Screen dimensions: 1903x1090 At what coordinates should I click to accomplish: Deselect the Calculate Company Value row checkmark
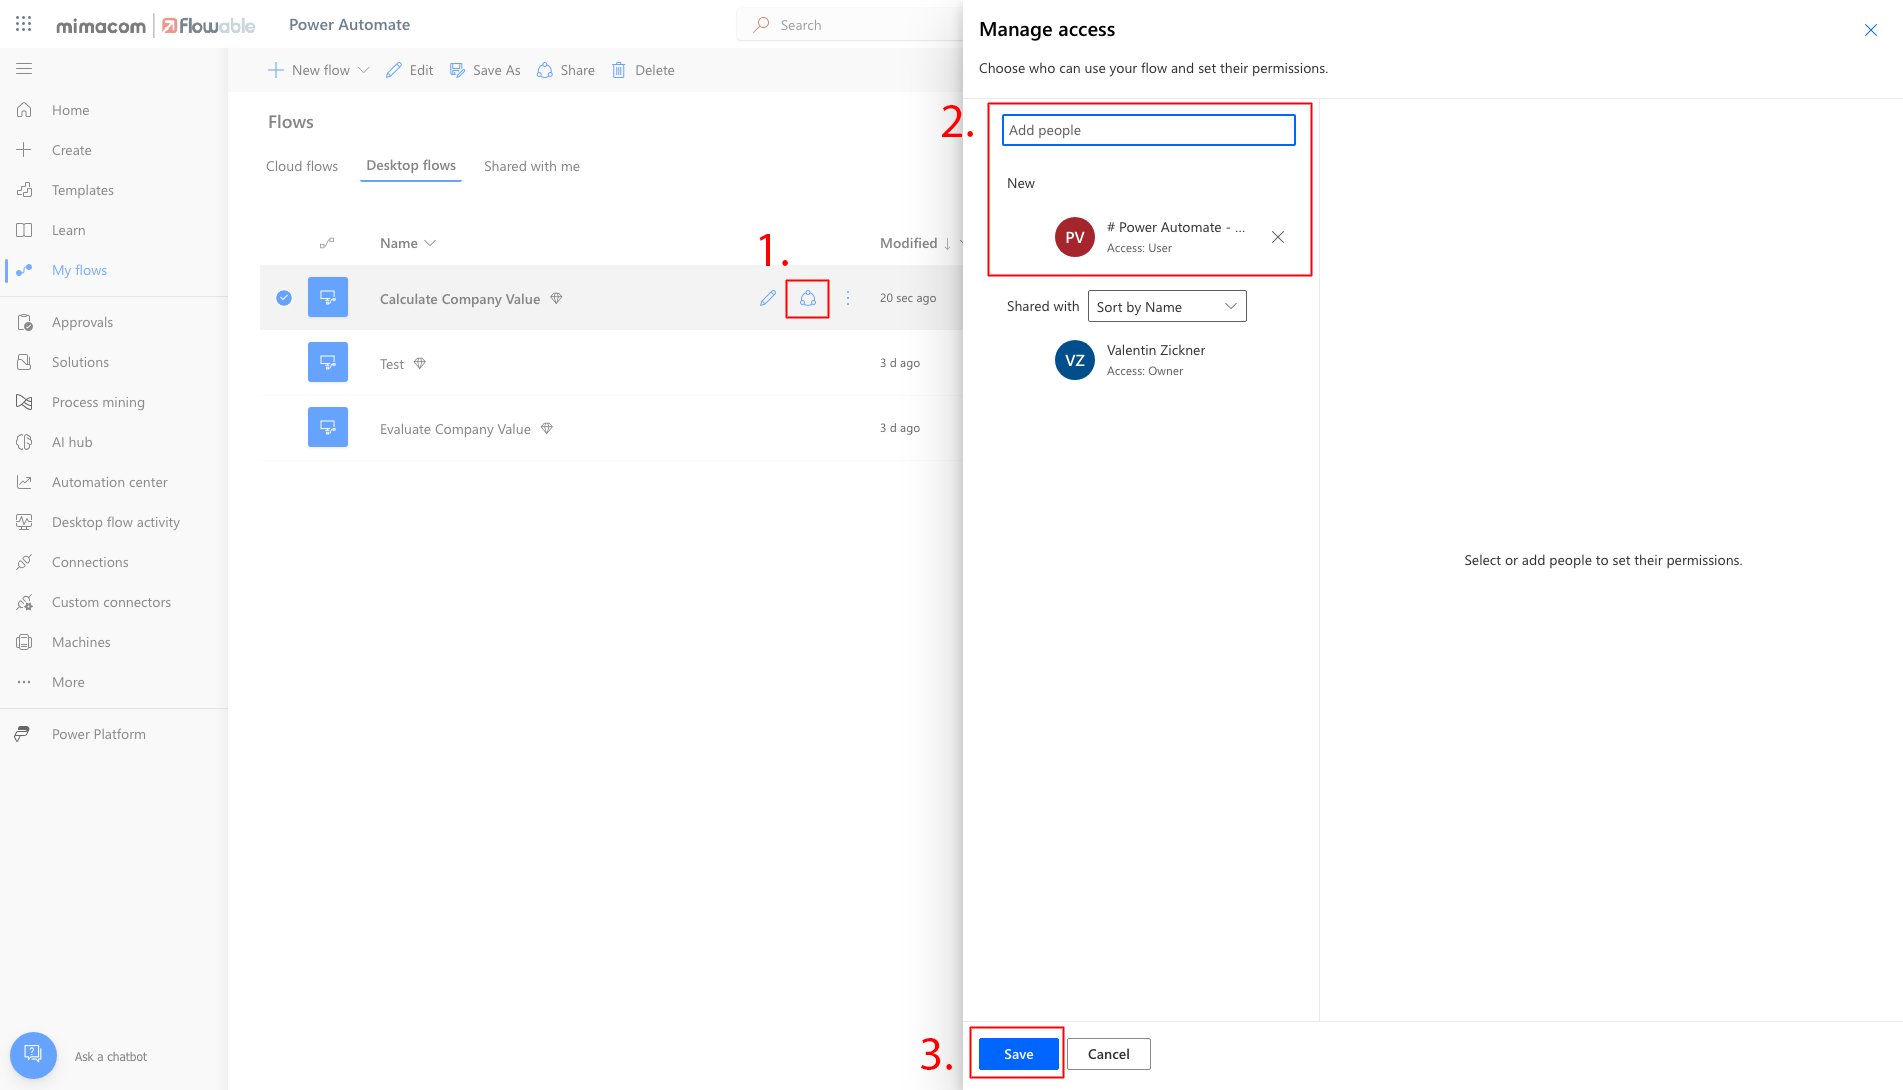(x=284, y=297)
